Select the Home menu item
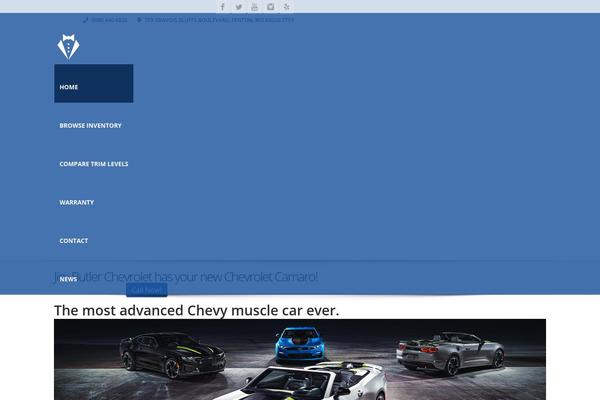Screen dimensions: 600x400 (x=94, y=83)
